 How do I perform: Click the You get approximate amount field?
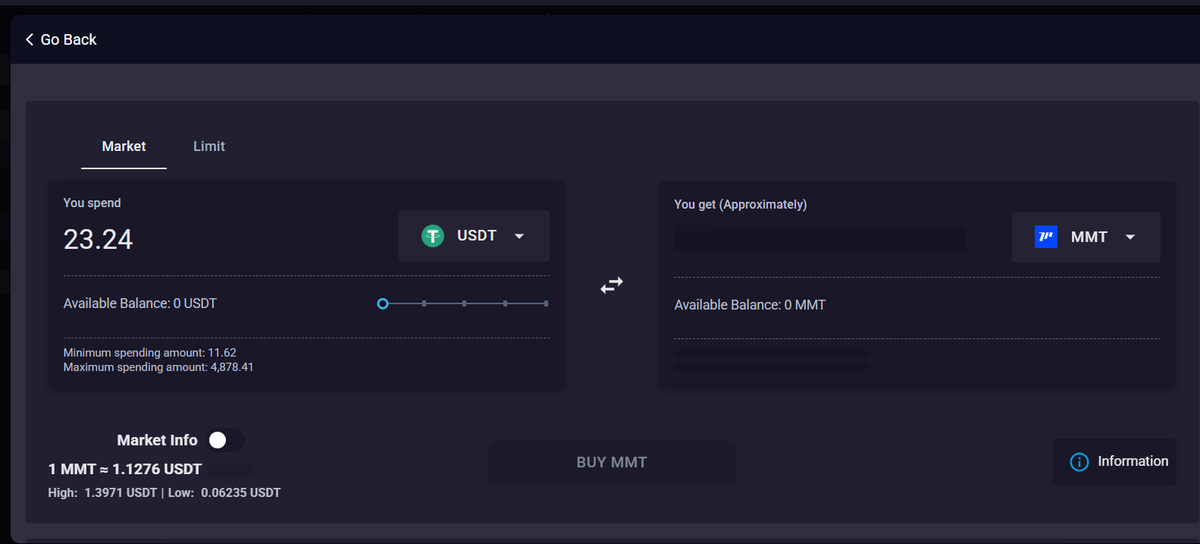(820, 238)
